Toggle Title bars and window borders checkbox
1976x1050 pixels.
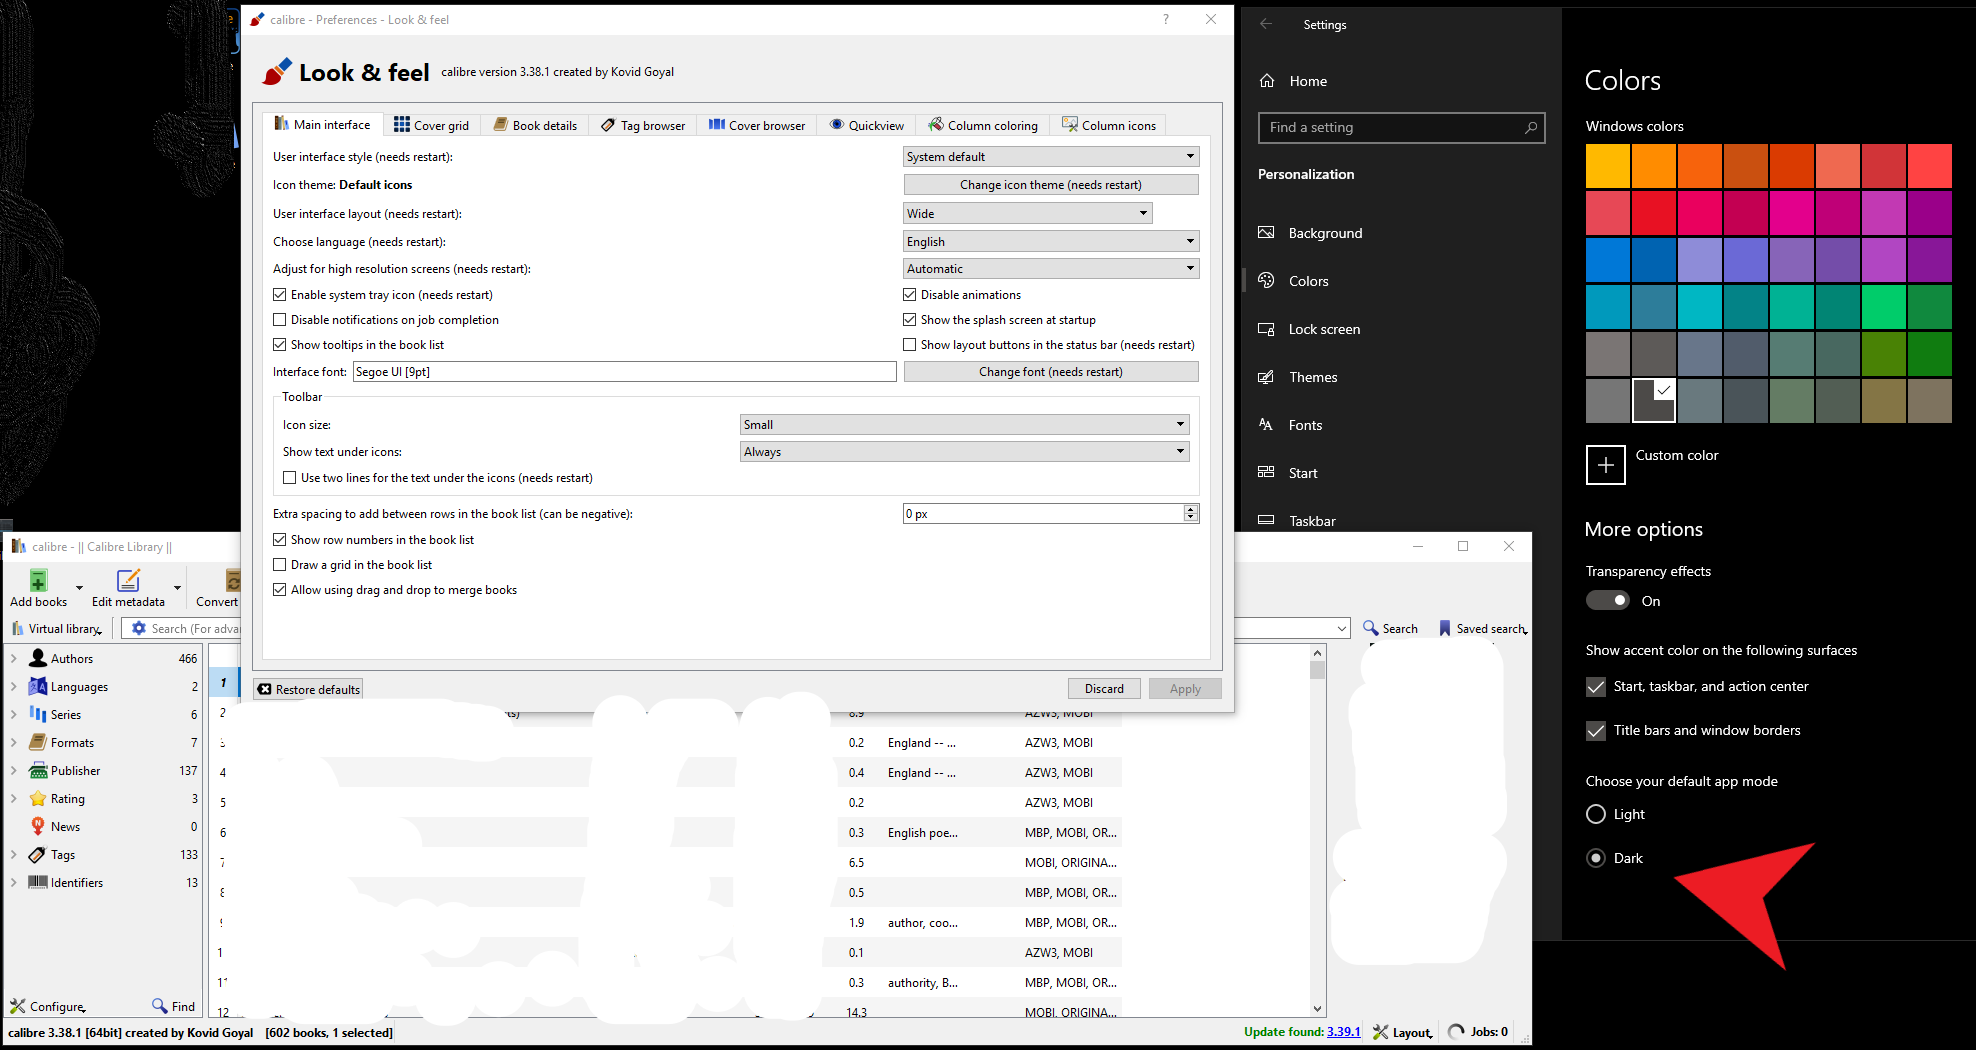[1596, 731]
